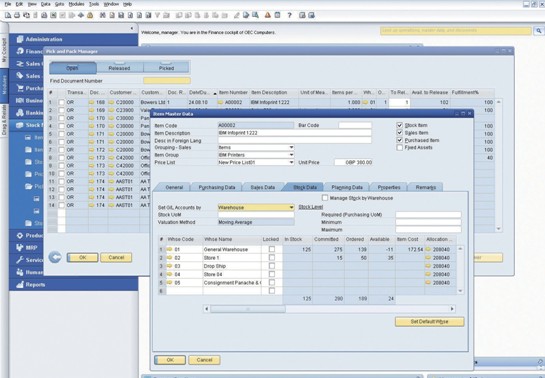Click scroll down arrow of warehouse table
This screenshot has height=378, width=545.
(x=461, y=291)
